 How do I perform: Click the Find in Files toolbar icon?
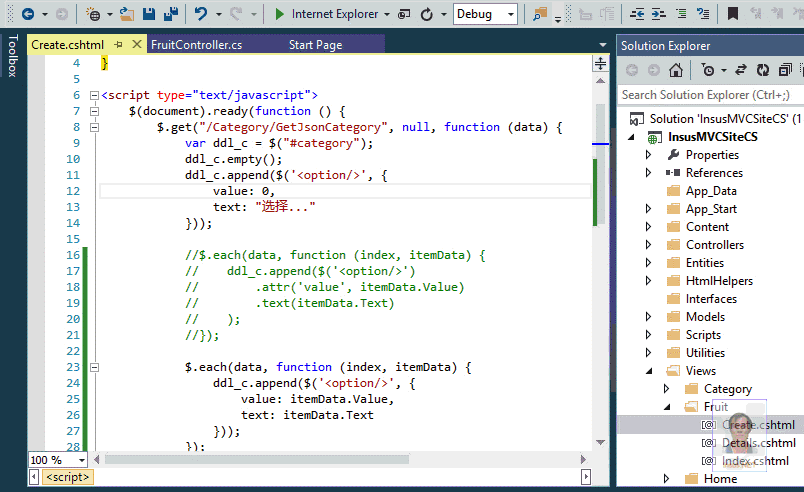(x=540, y=14)
